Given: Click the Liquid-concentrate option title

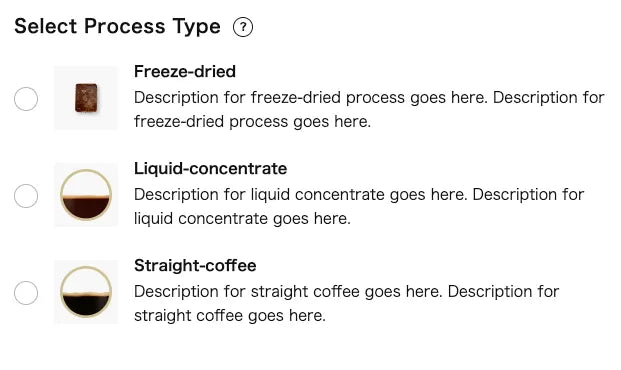Looking at the screenshot, I should click(210, 169).
